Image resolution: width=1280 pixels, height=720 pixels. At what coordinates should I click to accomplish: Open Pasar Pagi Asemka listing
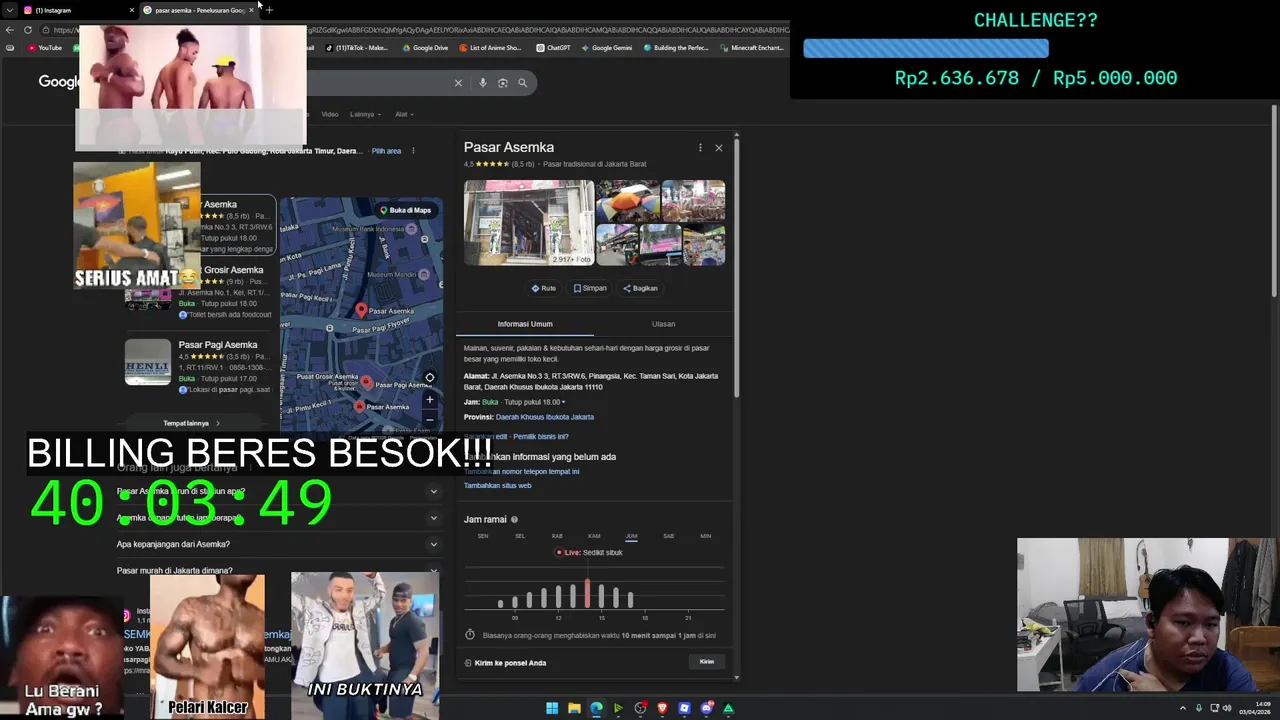coord(218,345)
